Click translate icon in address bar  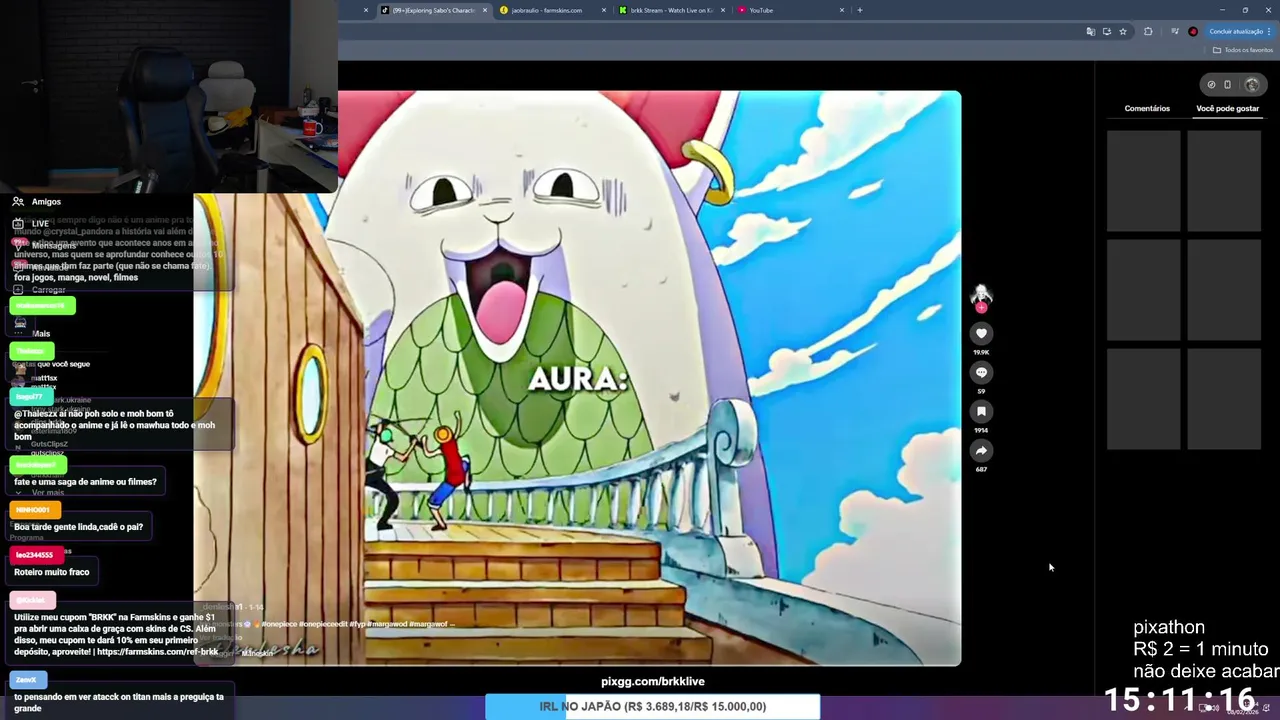pyautogui.click(x=1090, y=31)
